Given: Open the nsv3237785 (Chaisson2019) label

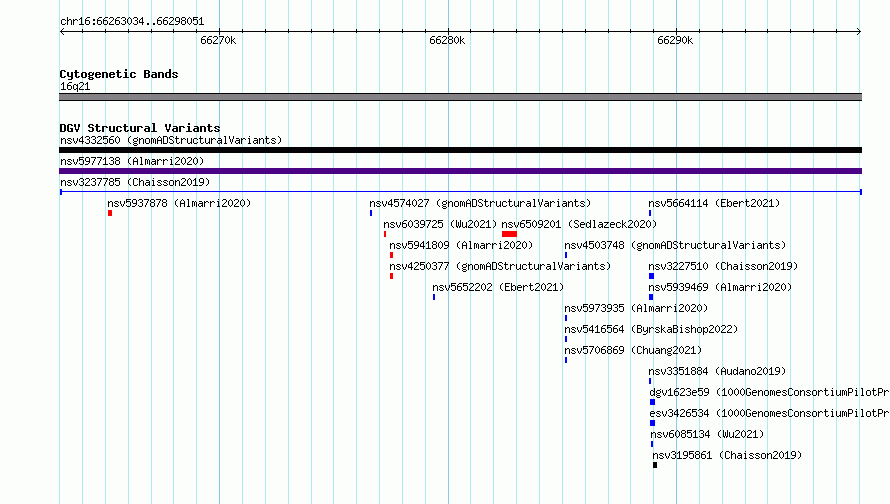Looking at the screenshot, I should point(135,182).
